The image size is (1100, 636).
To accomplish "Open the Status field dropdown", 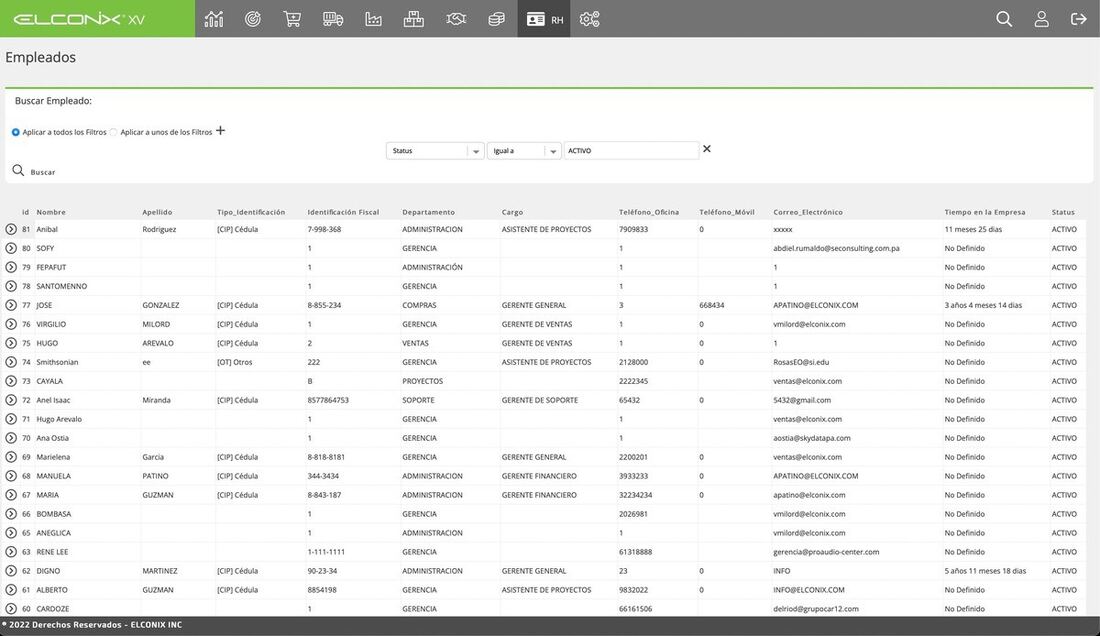I will (435, 151).
